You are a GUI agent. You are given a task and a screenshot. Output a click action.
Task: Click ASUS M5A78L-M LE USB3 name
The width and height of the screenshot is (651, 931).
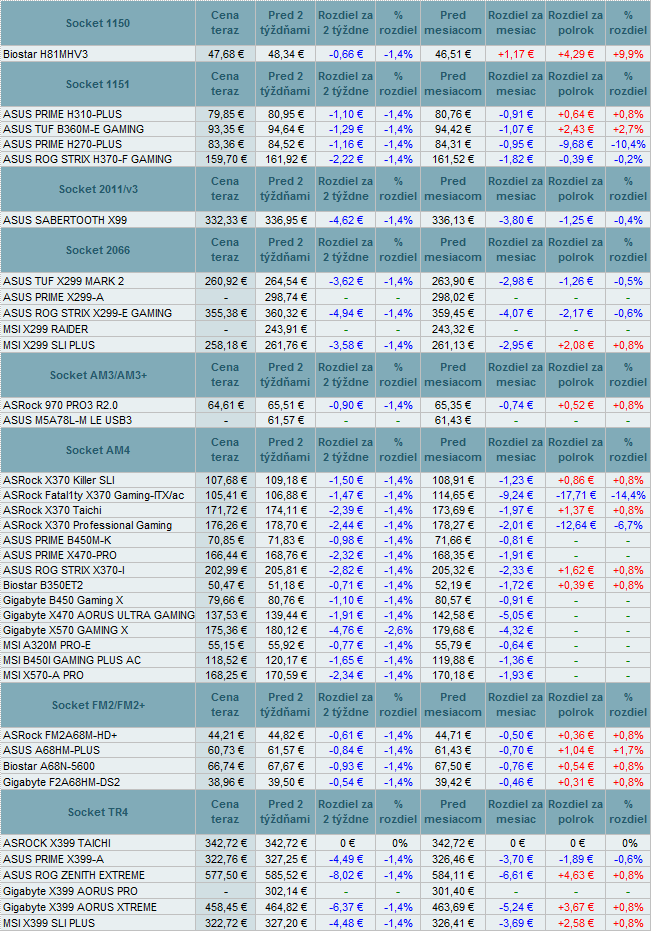pyautogui.click(x=68, y=420)
